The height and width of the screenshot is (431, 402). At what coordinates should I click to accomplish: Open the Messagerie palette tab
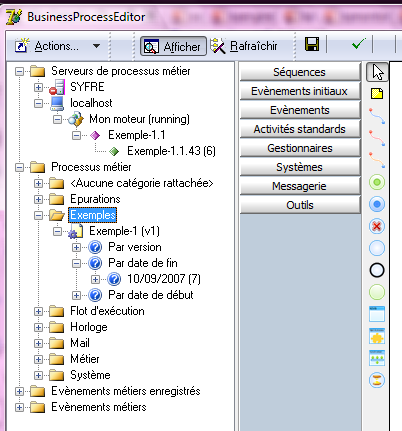(300, 186)
